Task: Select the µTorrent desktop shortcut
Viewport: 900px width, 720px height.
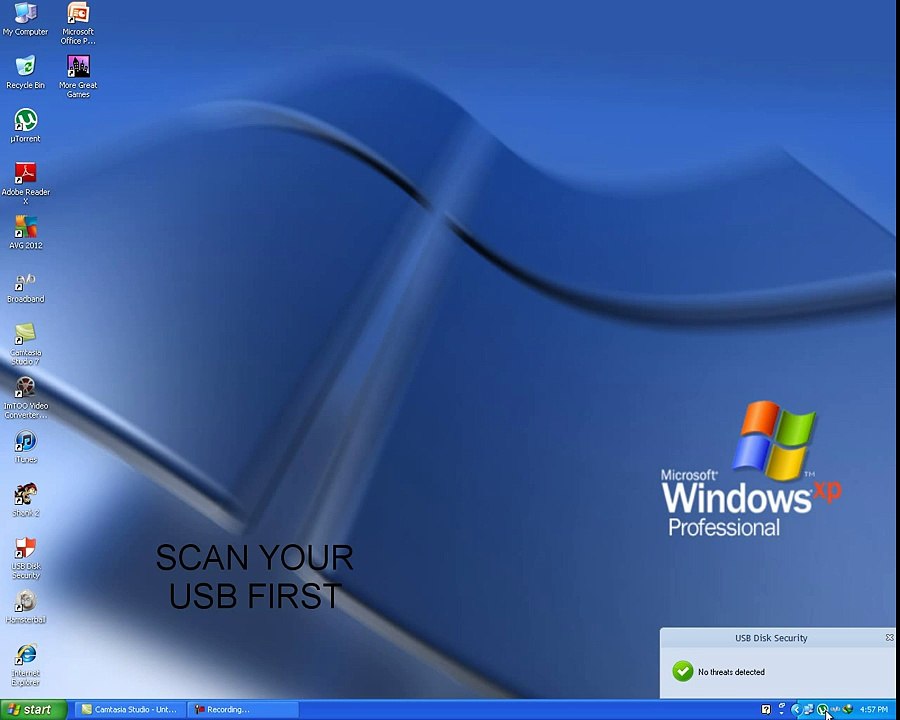Action: [25, 125]
